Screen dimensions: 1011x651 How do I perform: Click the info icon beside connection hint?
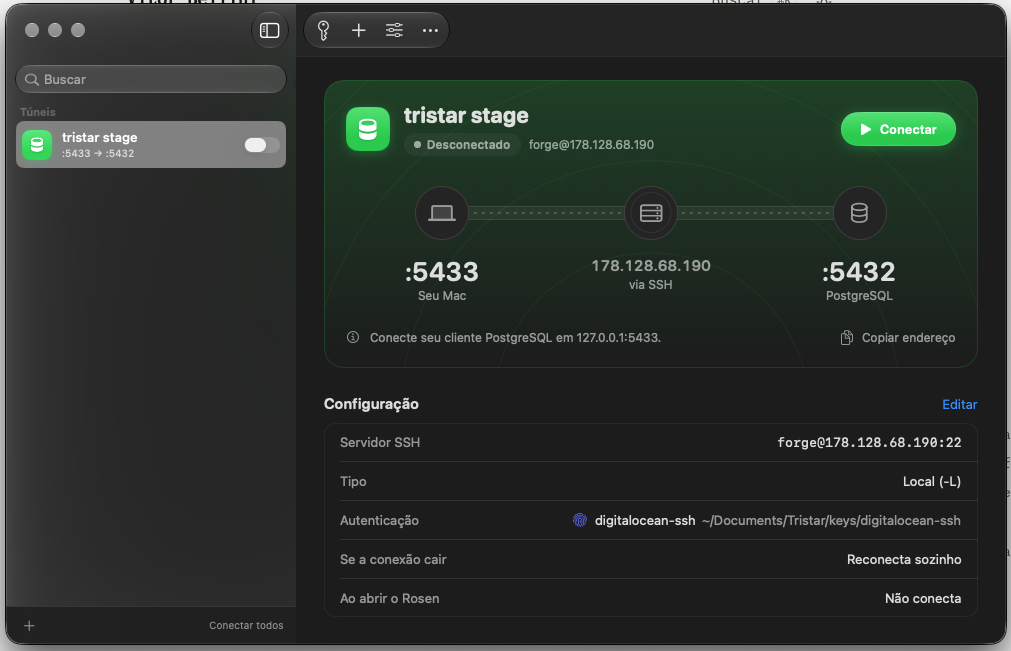pyautogui.click(x=353, y=337)
